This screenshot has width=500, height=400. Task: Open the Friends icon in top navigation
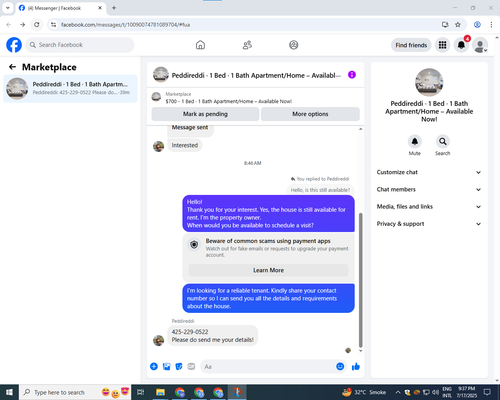coord(247,45)
